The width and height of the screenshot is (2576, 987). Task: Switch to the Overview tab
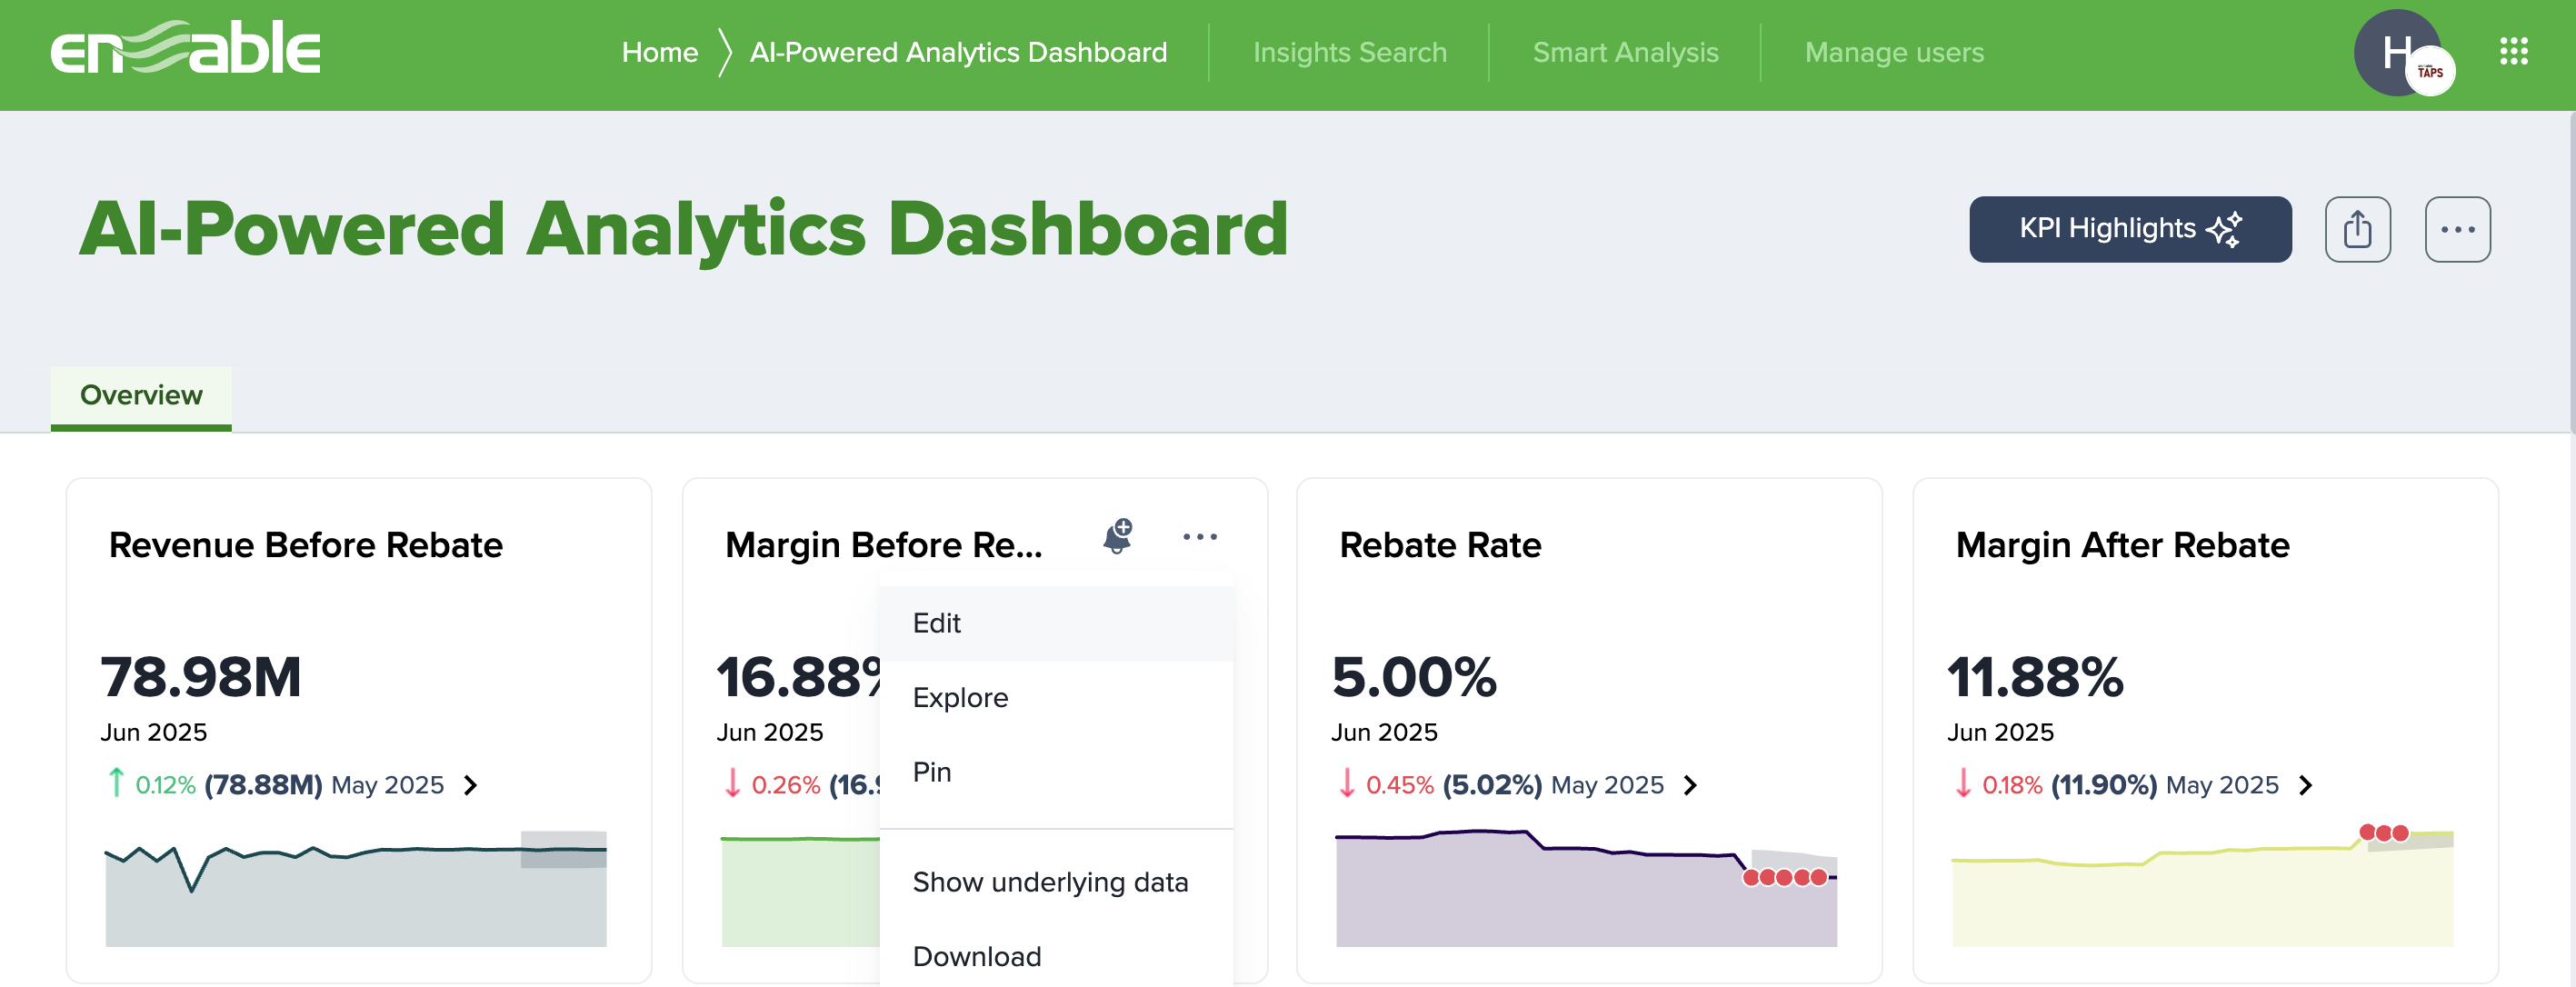pyautogui.click(x=140, y=395)
